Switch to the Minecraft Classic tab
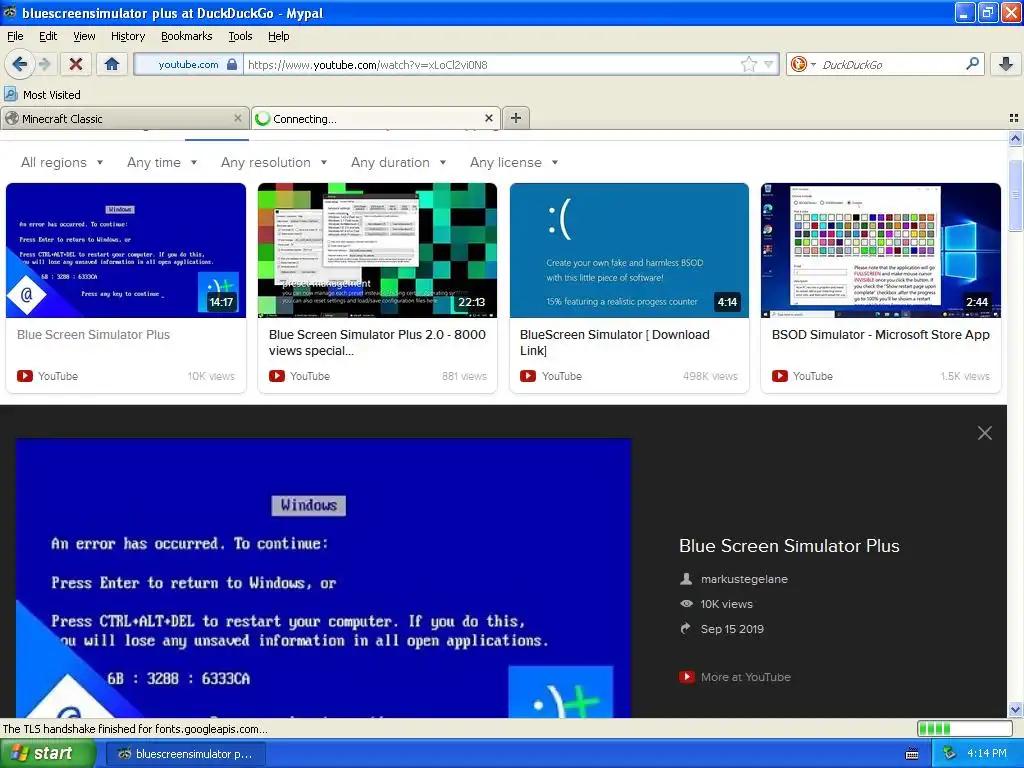1024x768 pixels. click(x=124, y=118)
